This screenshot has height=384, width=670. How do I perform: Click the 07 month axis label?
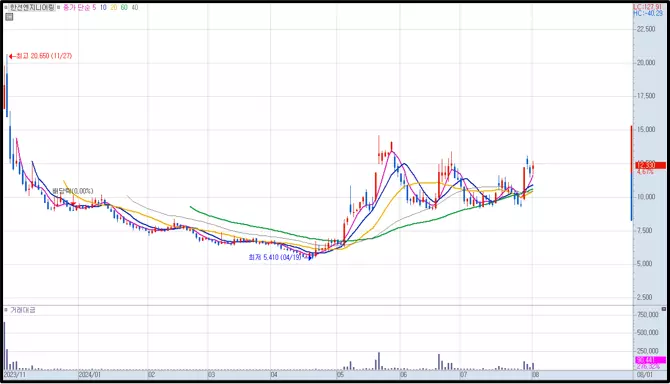coord(464,375)
